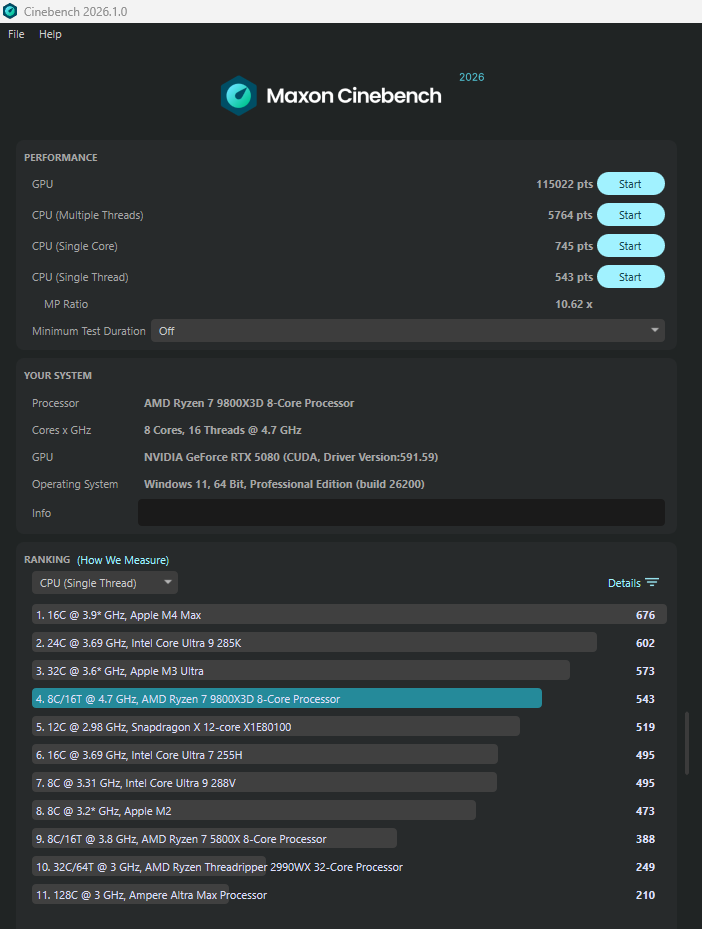Select the highlighted Ryzen 7 9800X3D ranking entry

pos(287,699)
